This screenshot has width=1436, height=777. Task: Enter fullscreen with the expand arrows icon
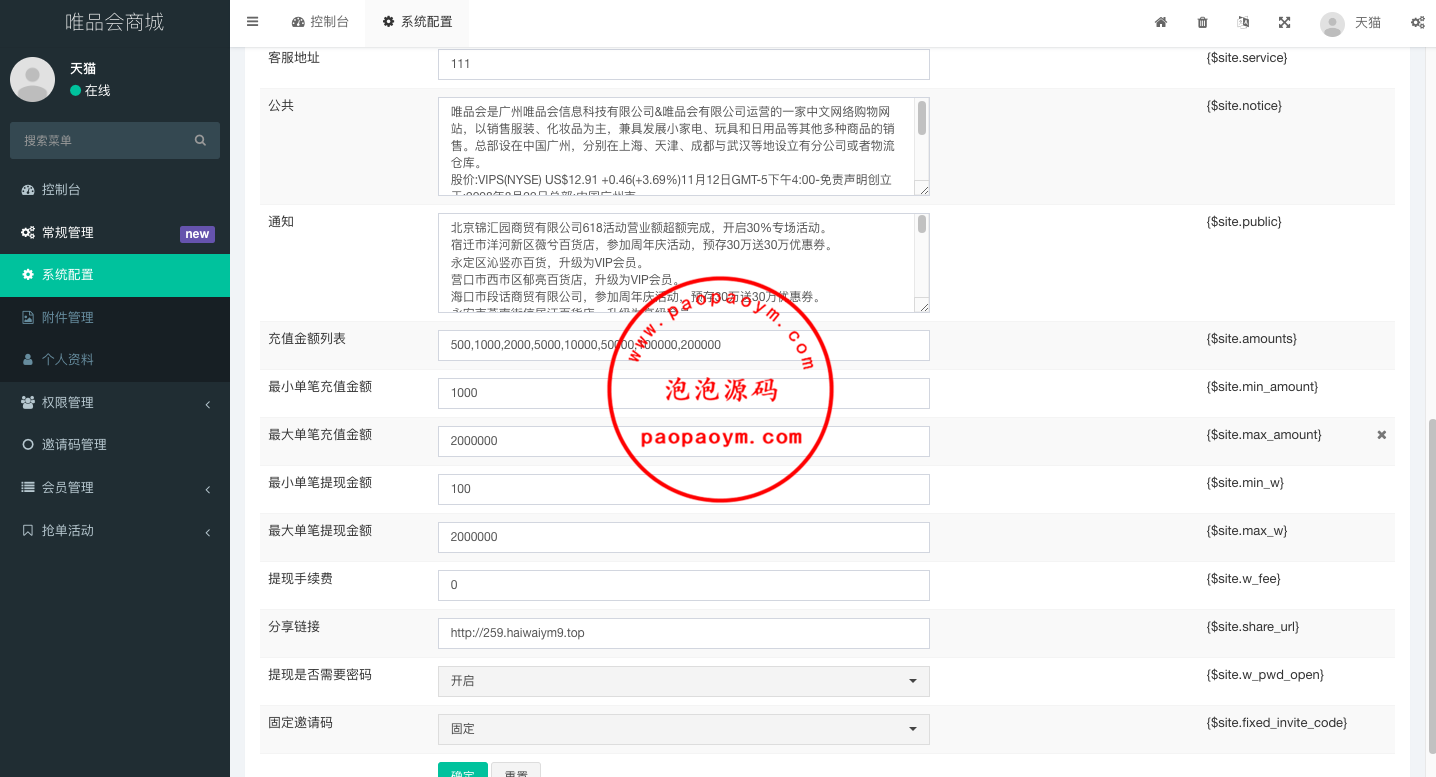[1284, 22]
